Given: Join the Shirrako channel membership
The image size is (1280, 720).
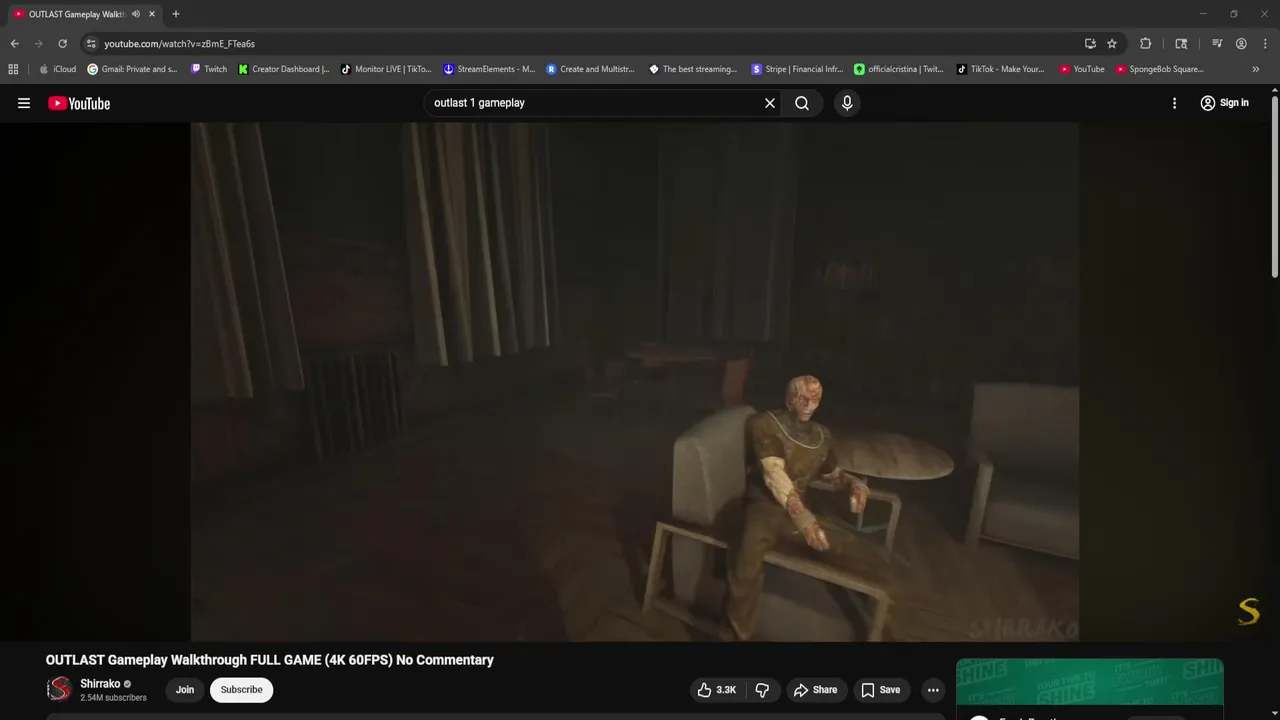Looking at the screenshot, I should click(x=185, y=690).
